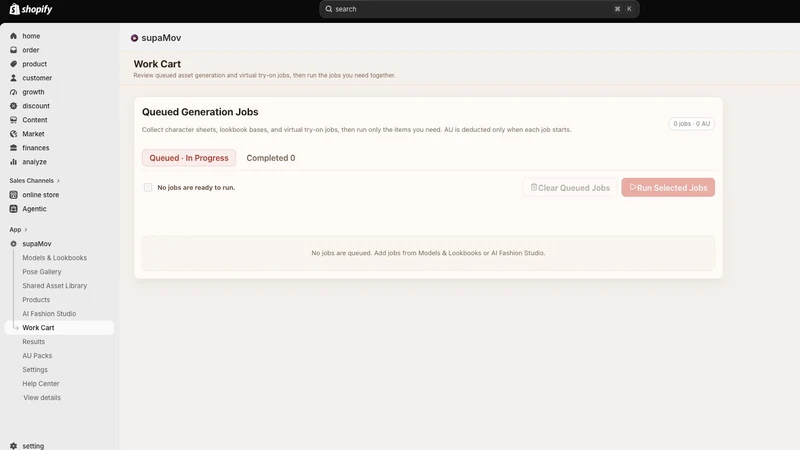Image resolution: width=800 pixels, height=450 pixels.
Task: Click the growth gauge icon
Action: point(13,92)
